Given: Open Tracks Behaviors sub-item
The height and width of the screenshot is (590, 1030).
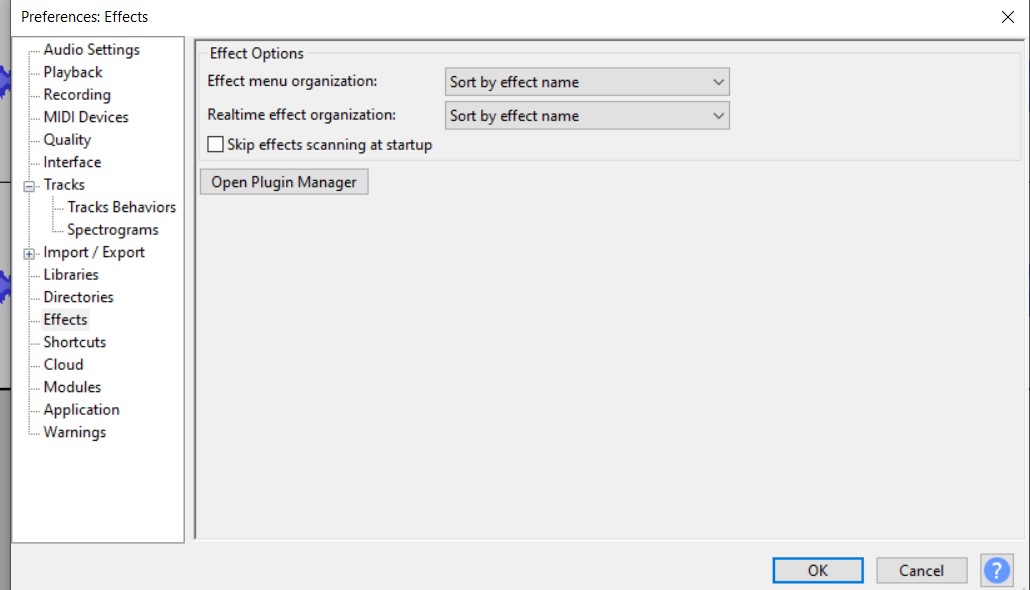Looking at the screenshot, I should [x=121, y=207].
